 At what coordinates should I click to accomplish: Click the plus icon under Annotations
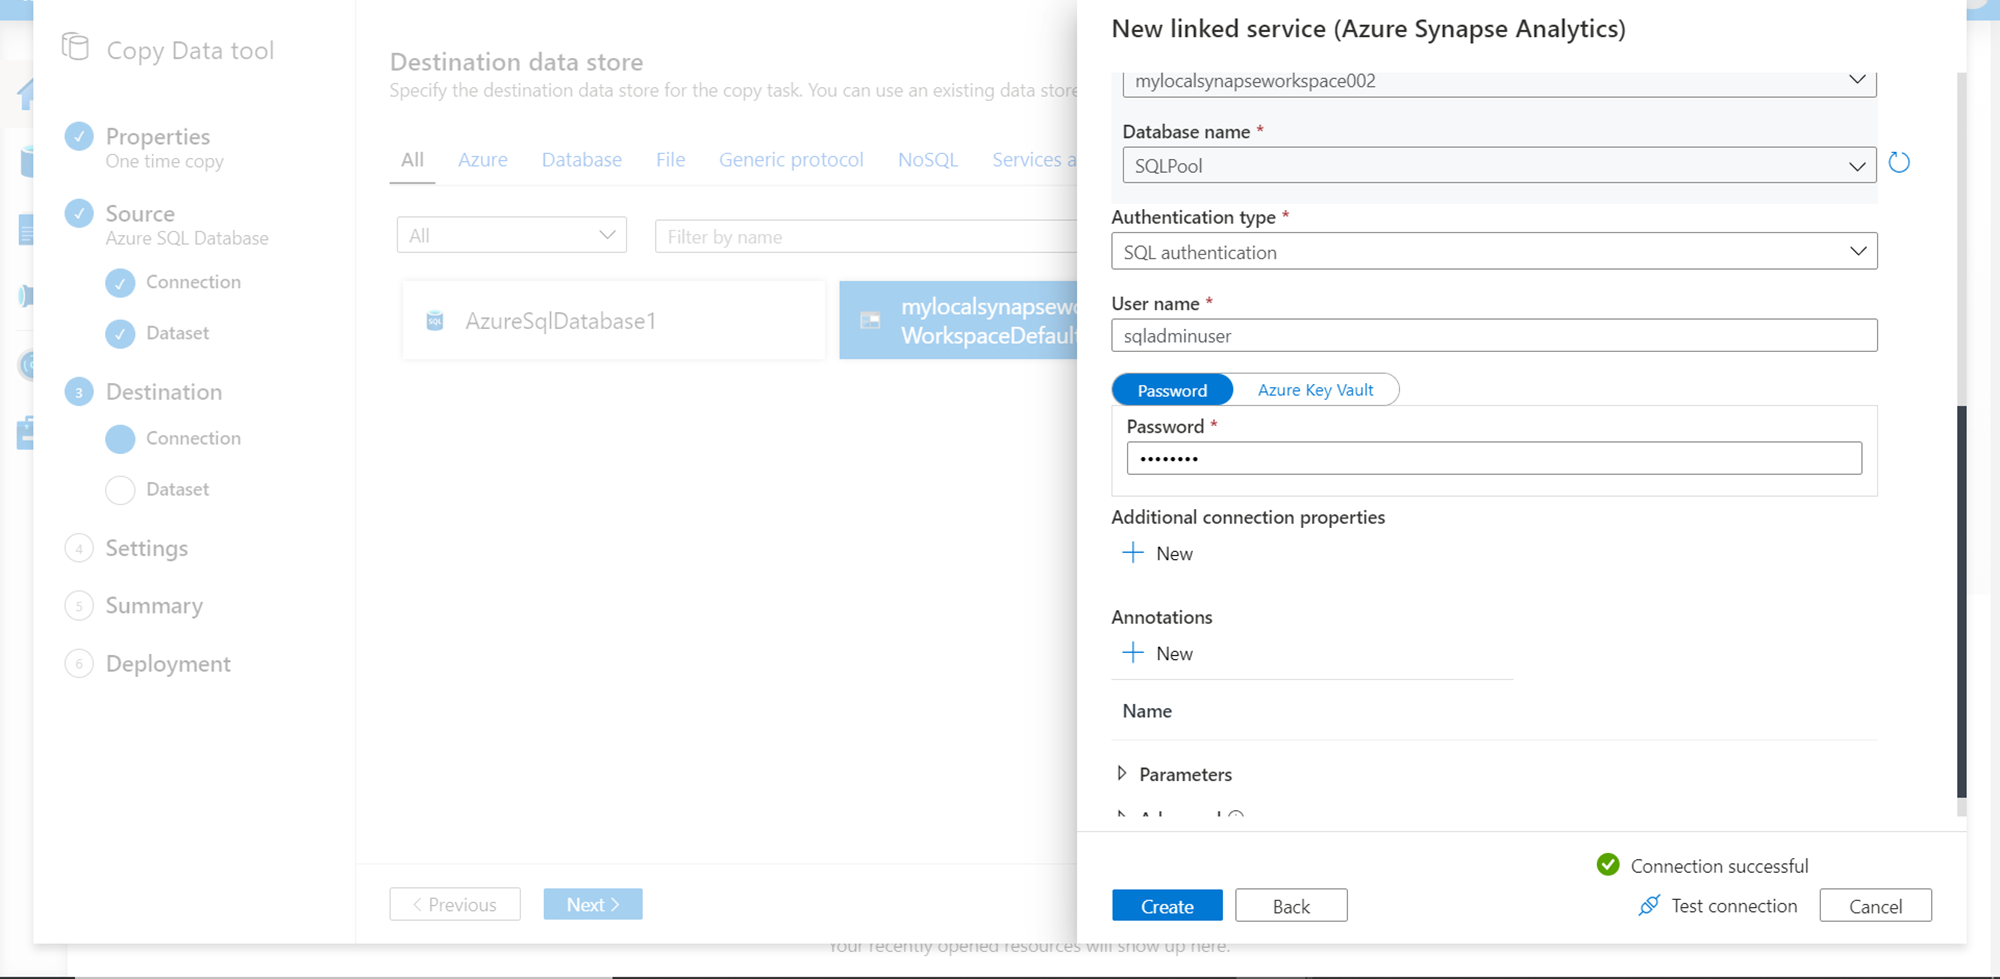pos(1133,653)
